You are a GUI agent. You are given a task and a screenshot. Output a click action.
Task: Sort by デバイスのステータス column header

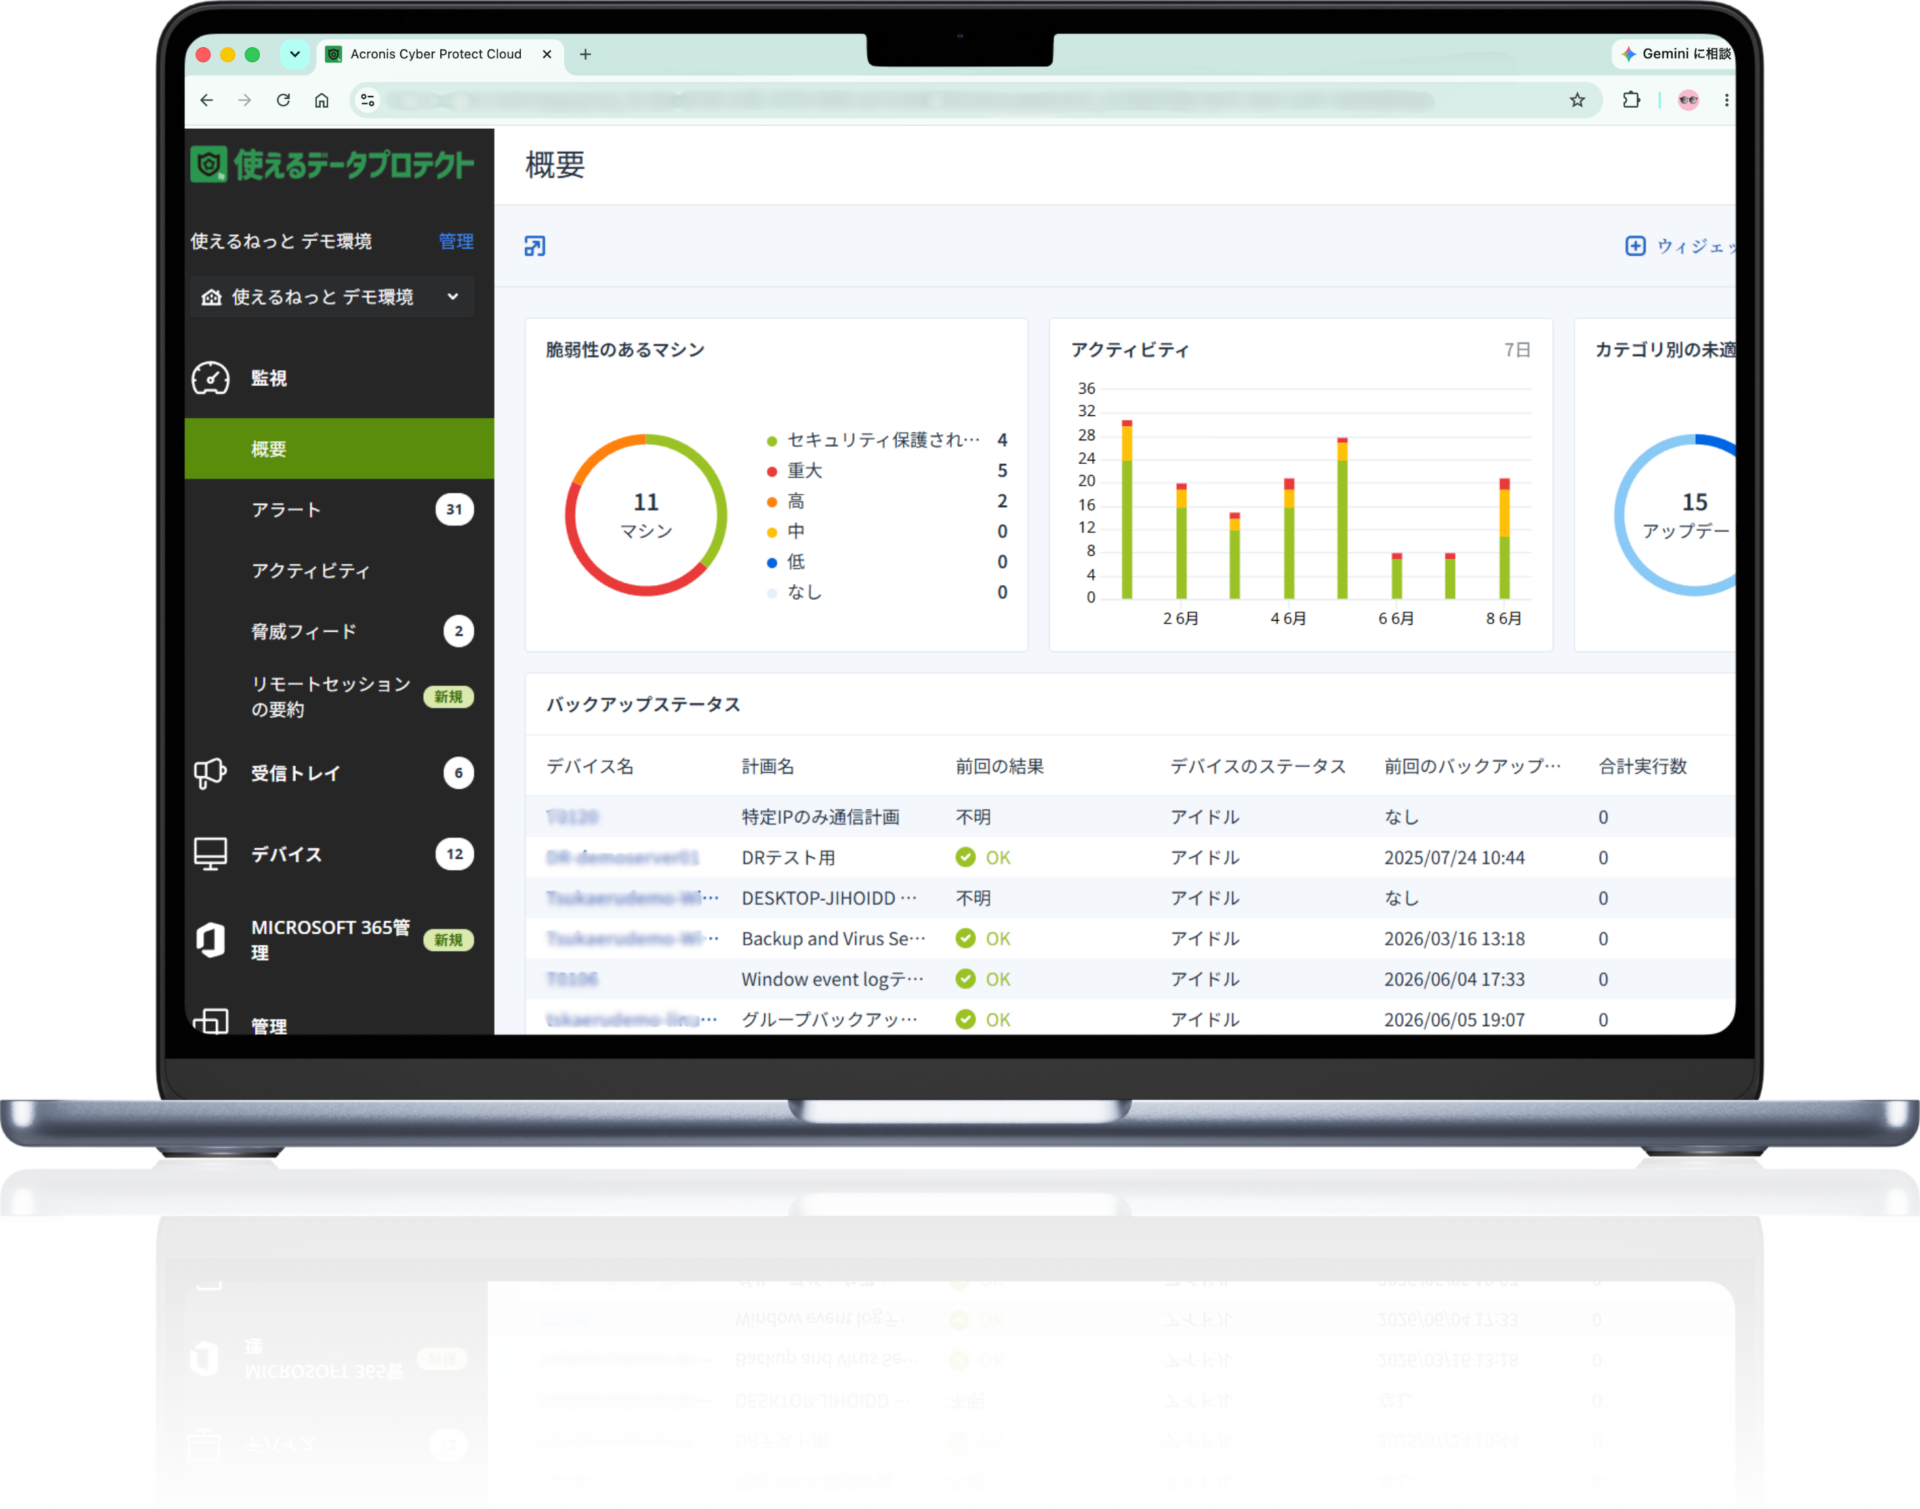click(1258, 767)
